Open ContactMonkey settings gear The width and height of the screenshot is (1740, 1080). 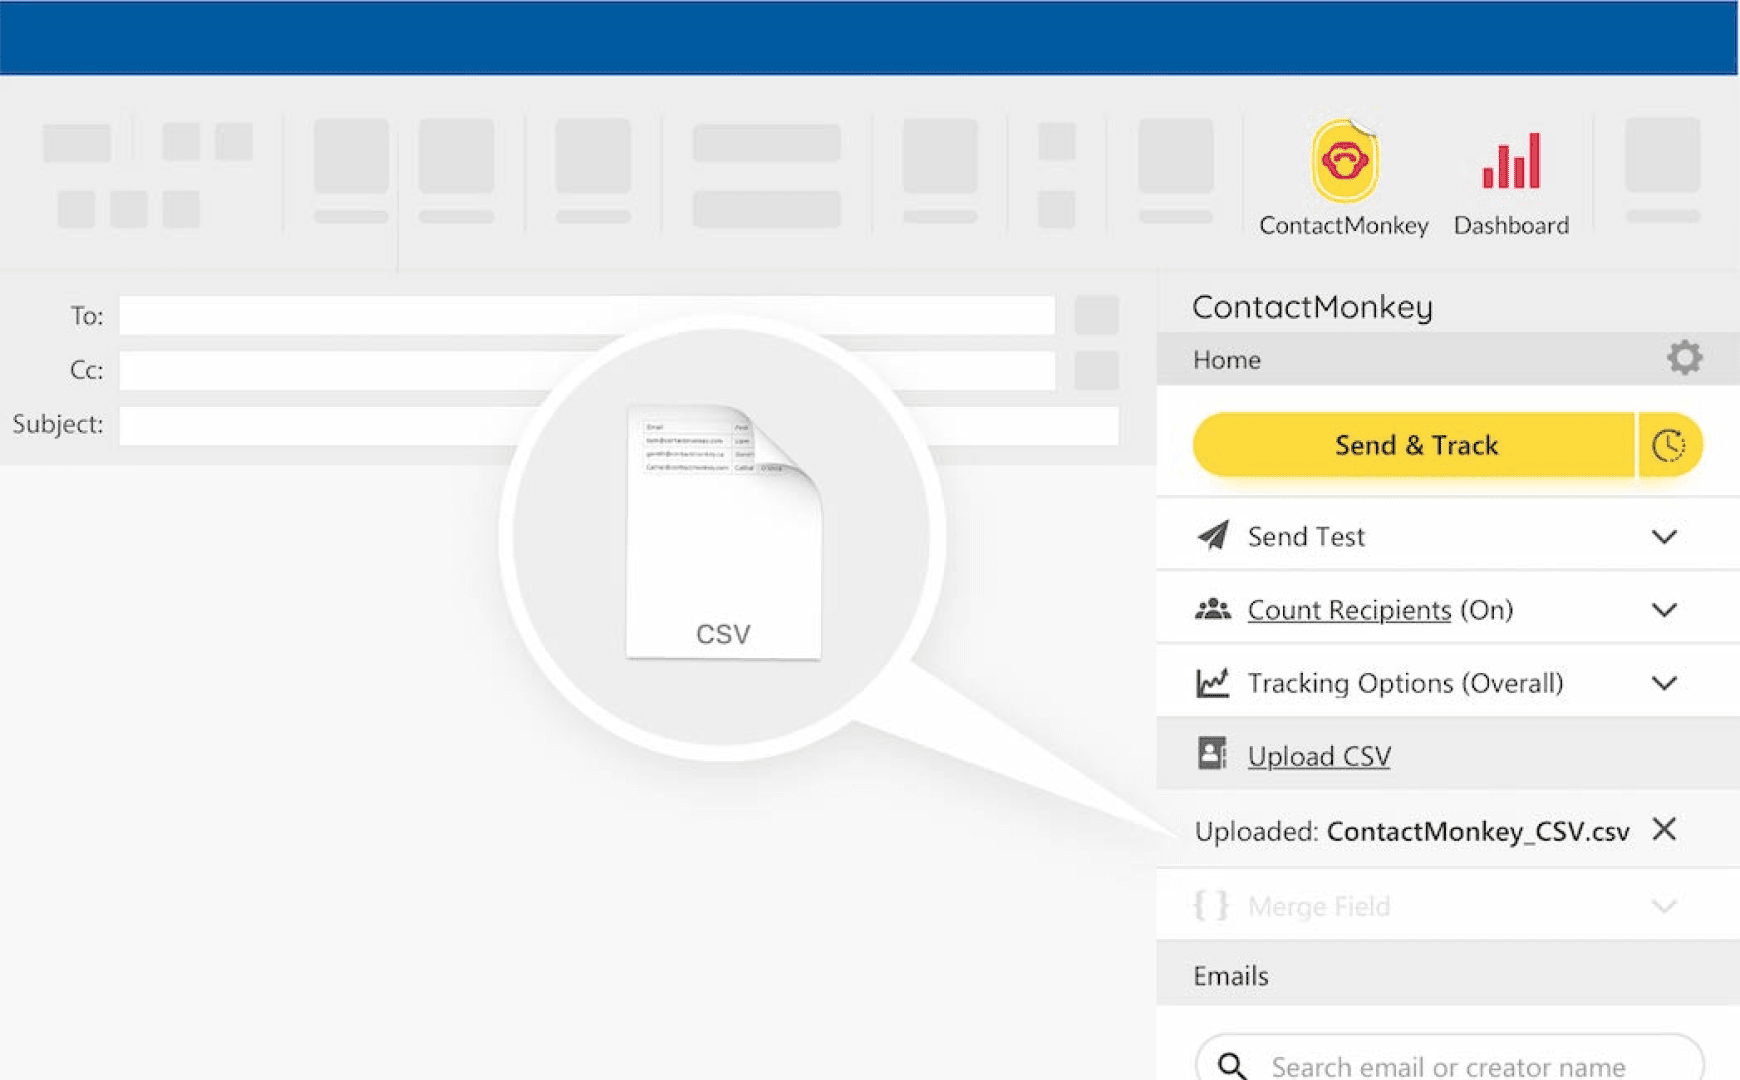tap(1684, 358)
